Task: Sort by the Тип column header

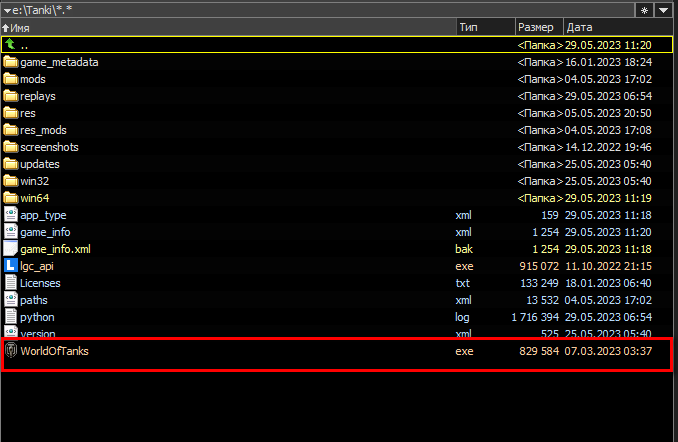Action: pyautogui.click(x=486, y=27)
